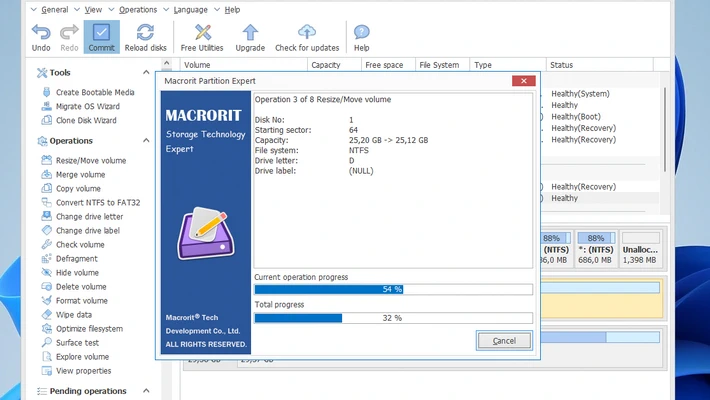Click the Commit checkmark icon
The height and width of the screenshot is (400, 710).
tap(101, 33)
